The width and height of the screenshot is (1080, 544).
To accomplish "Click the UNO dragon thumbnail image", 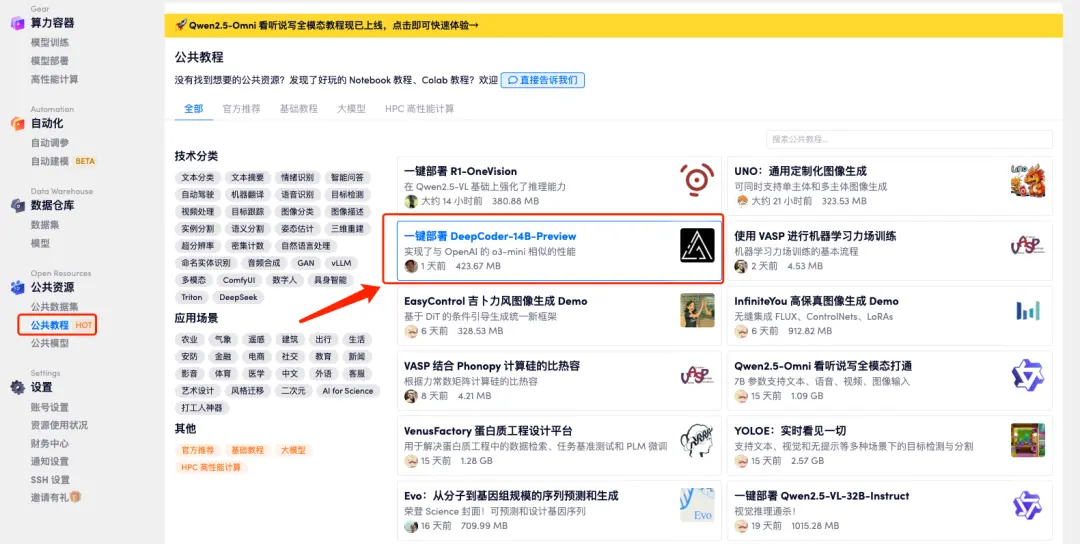I will (1028, 180).
